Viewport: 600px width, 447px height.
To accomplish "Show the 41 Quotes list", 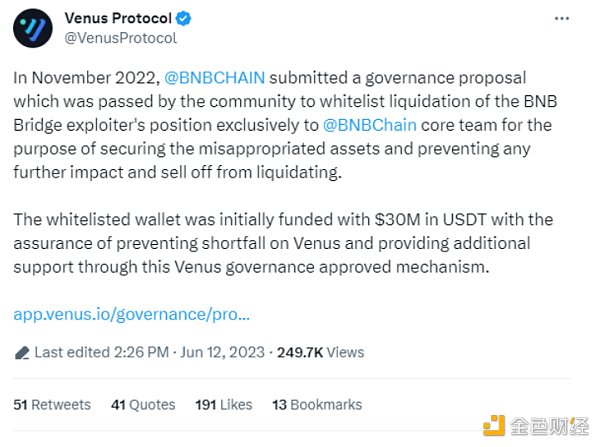I will (143, 405).
